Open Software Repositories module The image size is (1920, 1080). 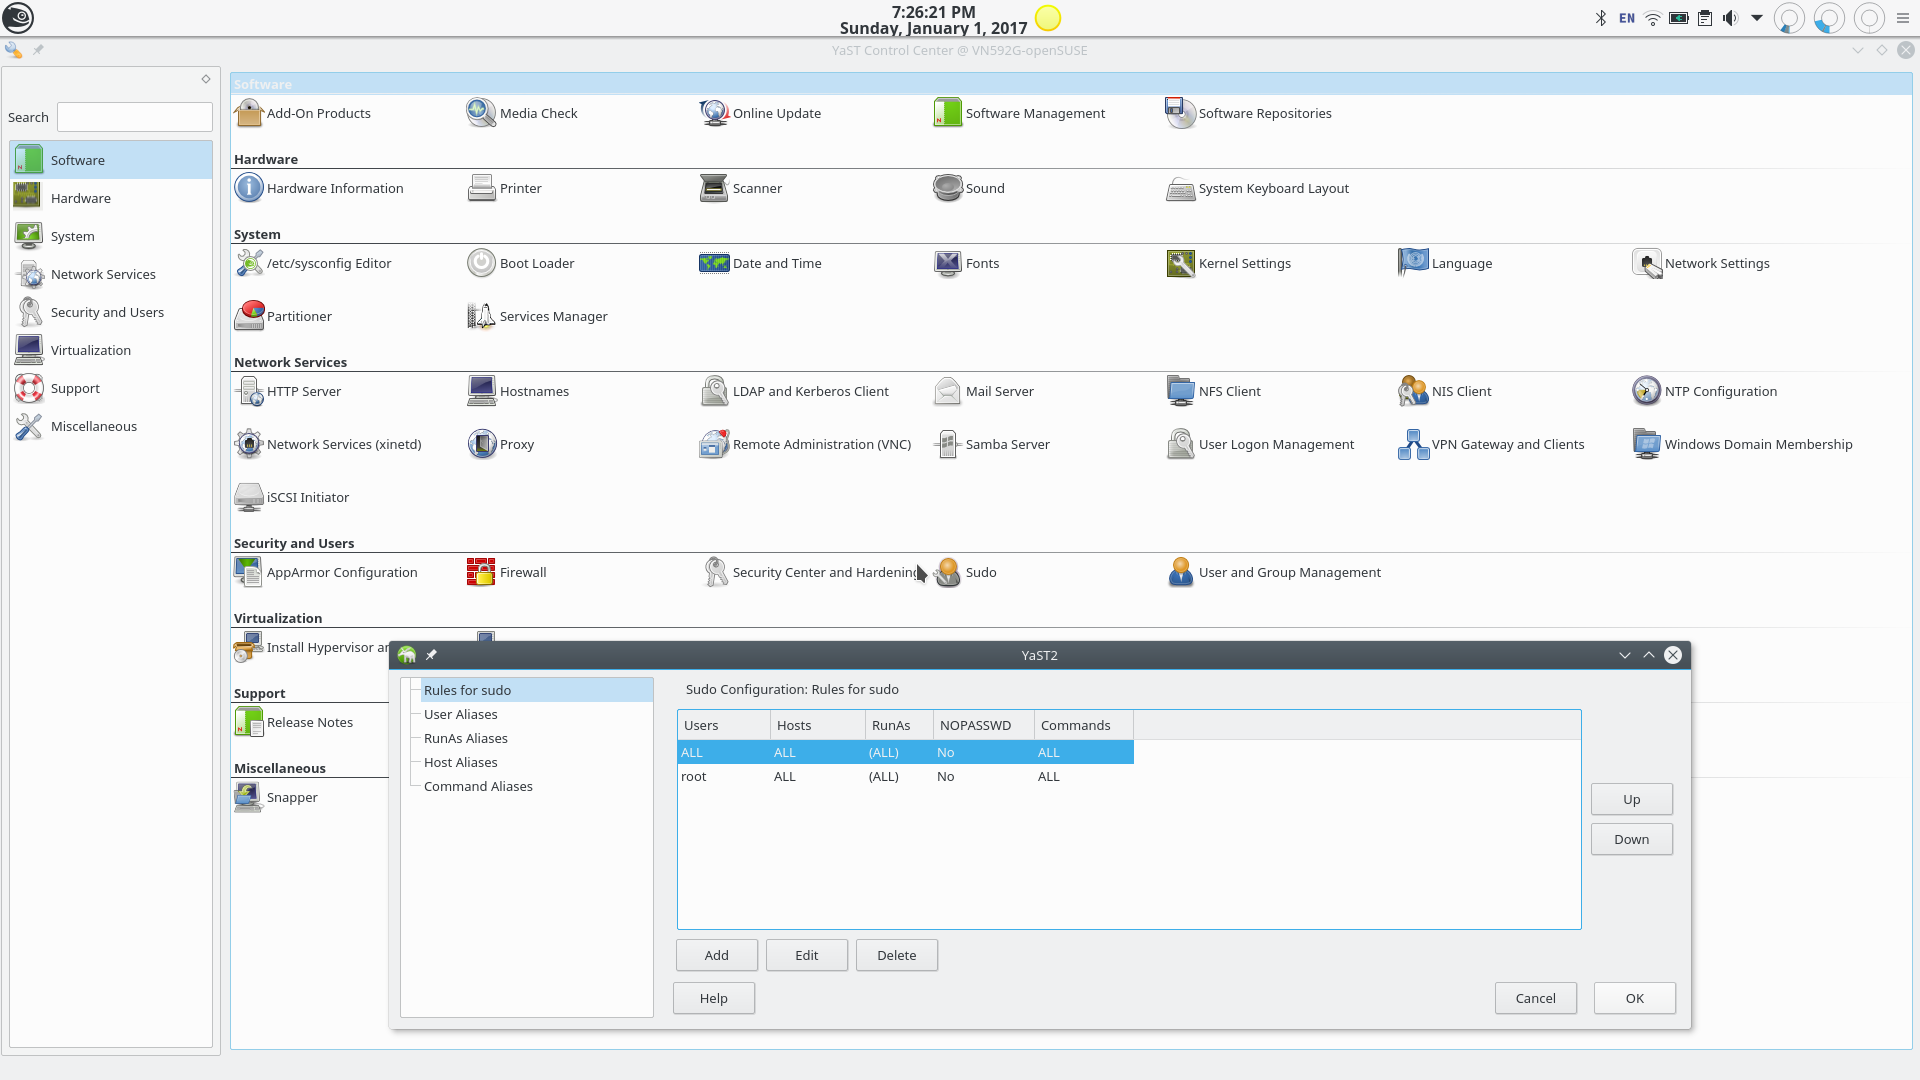click(x=1248, y=113)
